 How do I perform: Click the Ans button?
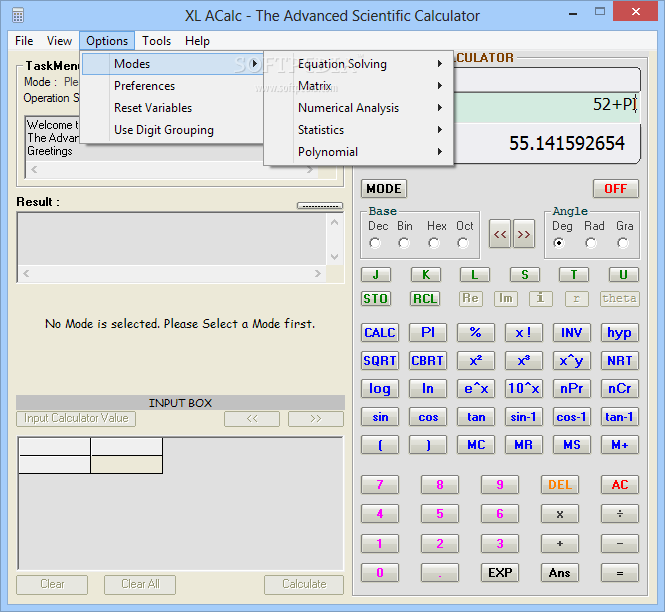[559, 573]
